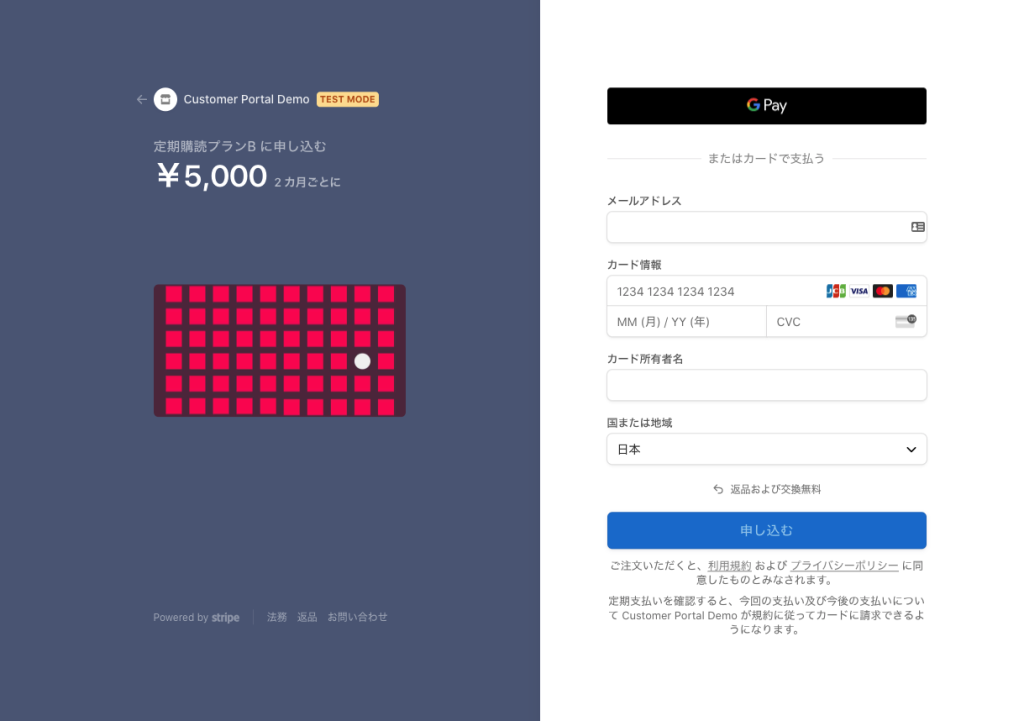Open the 法務 footer link
This screenshot has height=721, width=1024.
pos(277,618)
